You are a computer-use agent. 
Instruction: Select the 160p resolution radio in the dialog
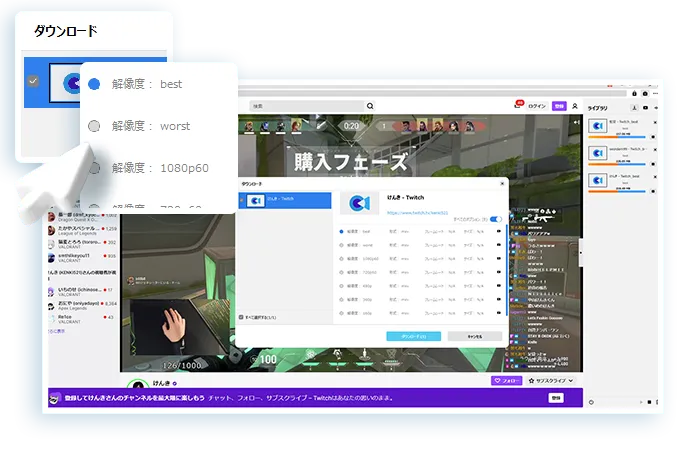pos(341,313)
